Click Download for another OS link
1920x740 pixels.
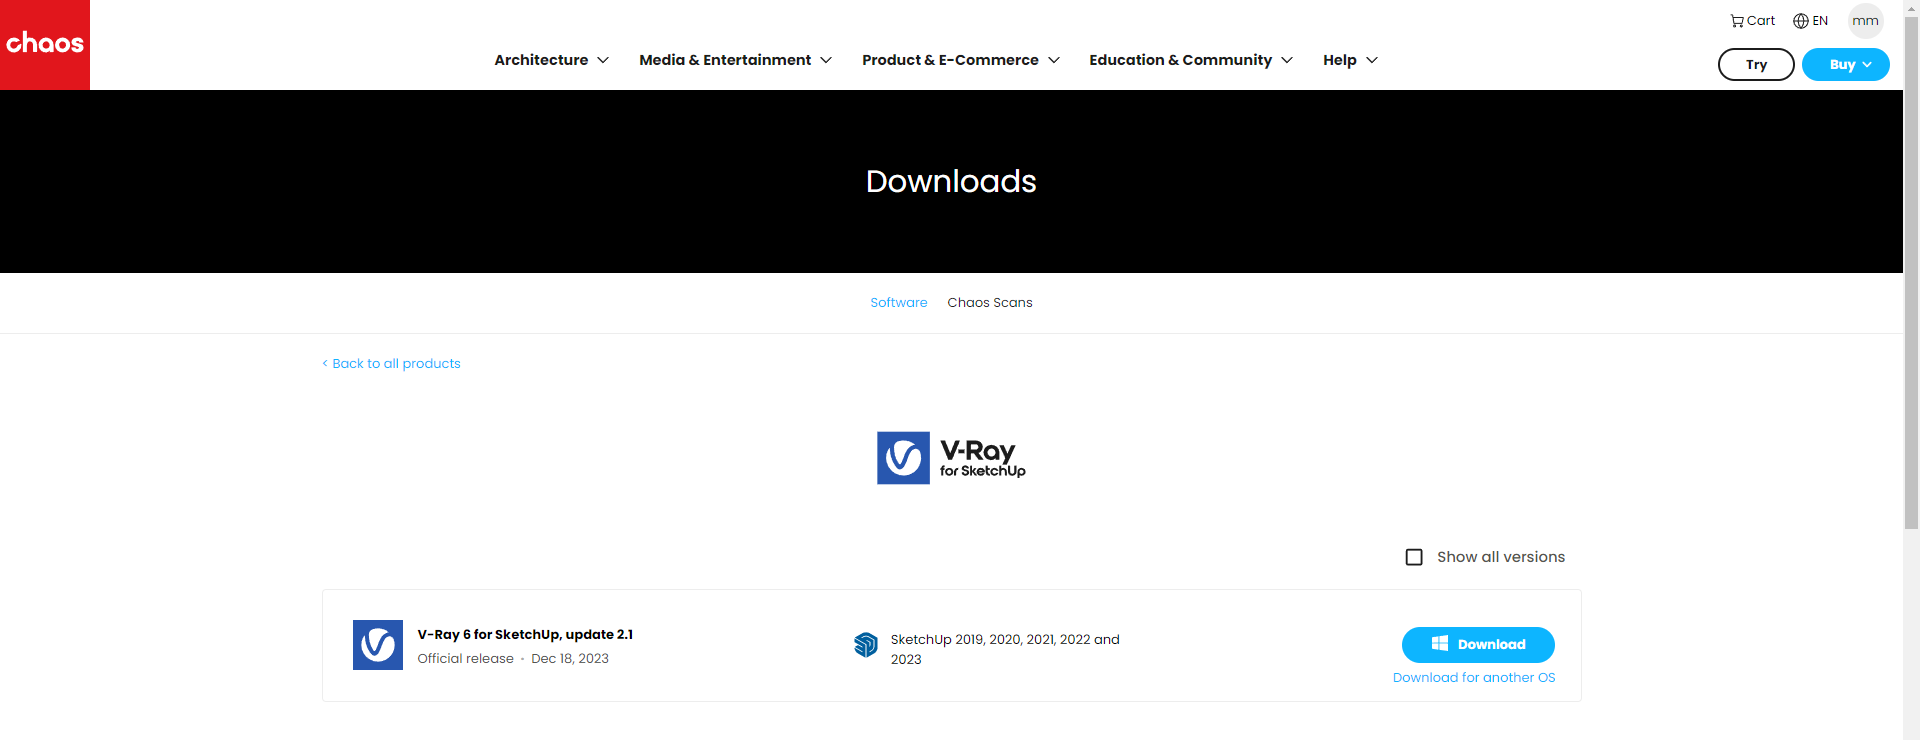[1474, 678]
